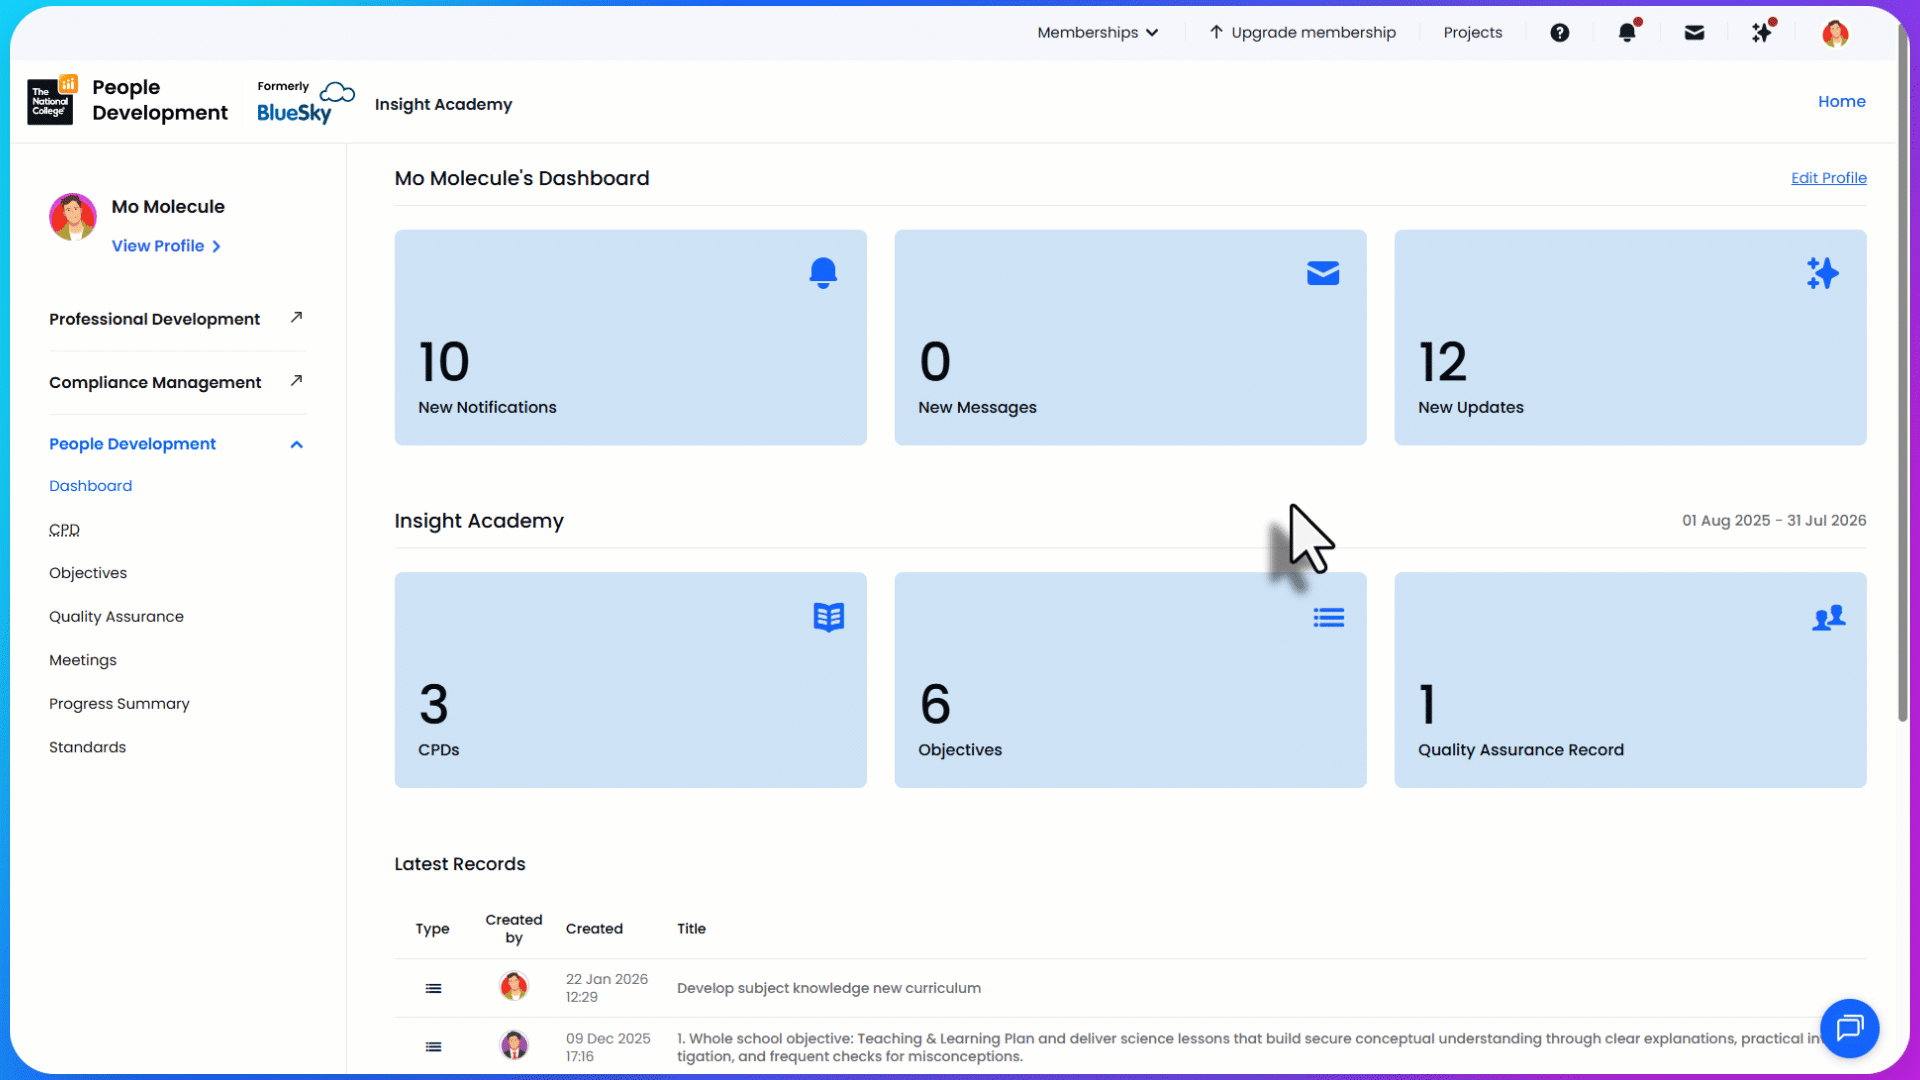The image size is (1920, 1080).
Task: Click Upgrade membership button
Action: pos(1302,33)
